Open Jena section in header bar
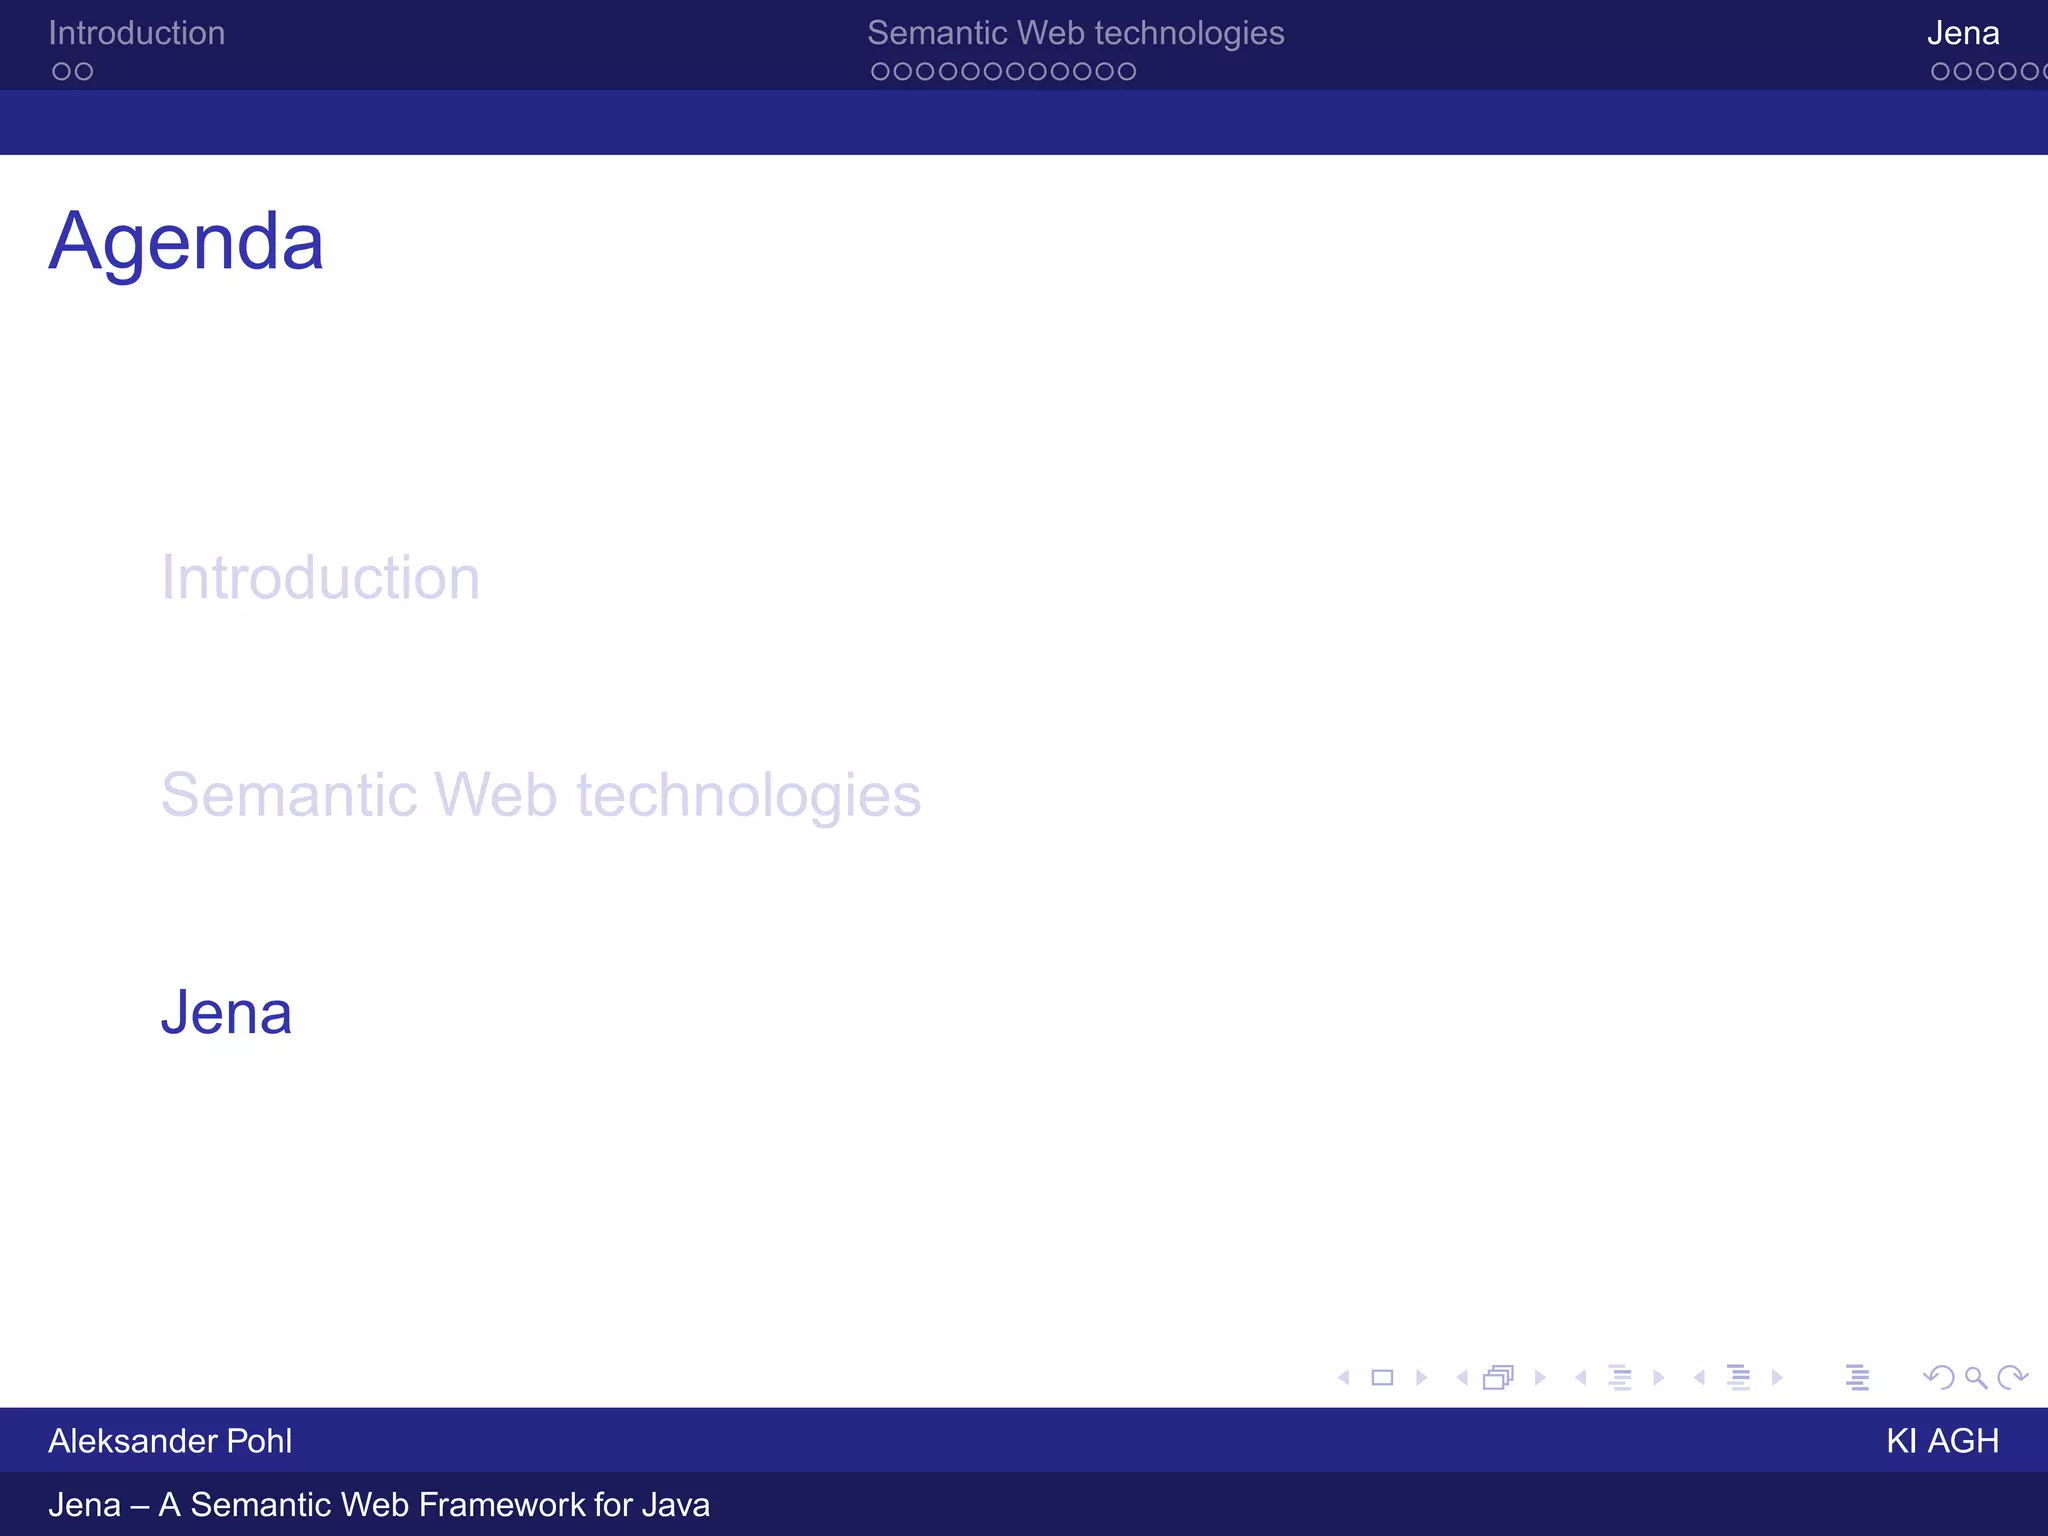 (1963, 33)
